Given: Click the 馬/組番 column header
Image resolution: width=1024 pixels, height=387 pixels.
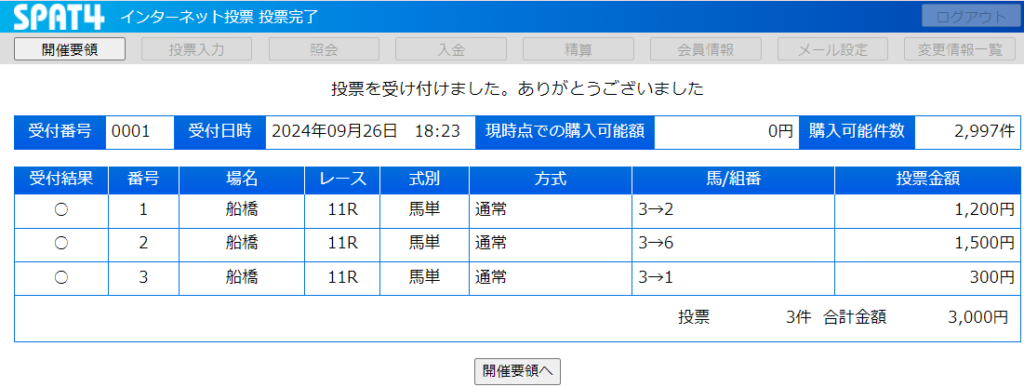Looking at the screenshot, I should [733, 180].
